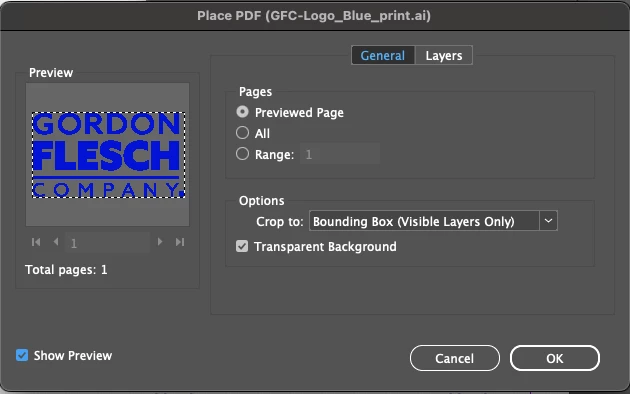
Task: Click the Range page number field
Action: tap(340, 154)
